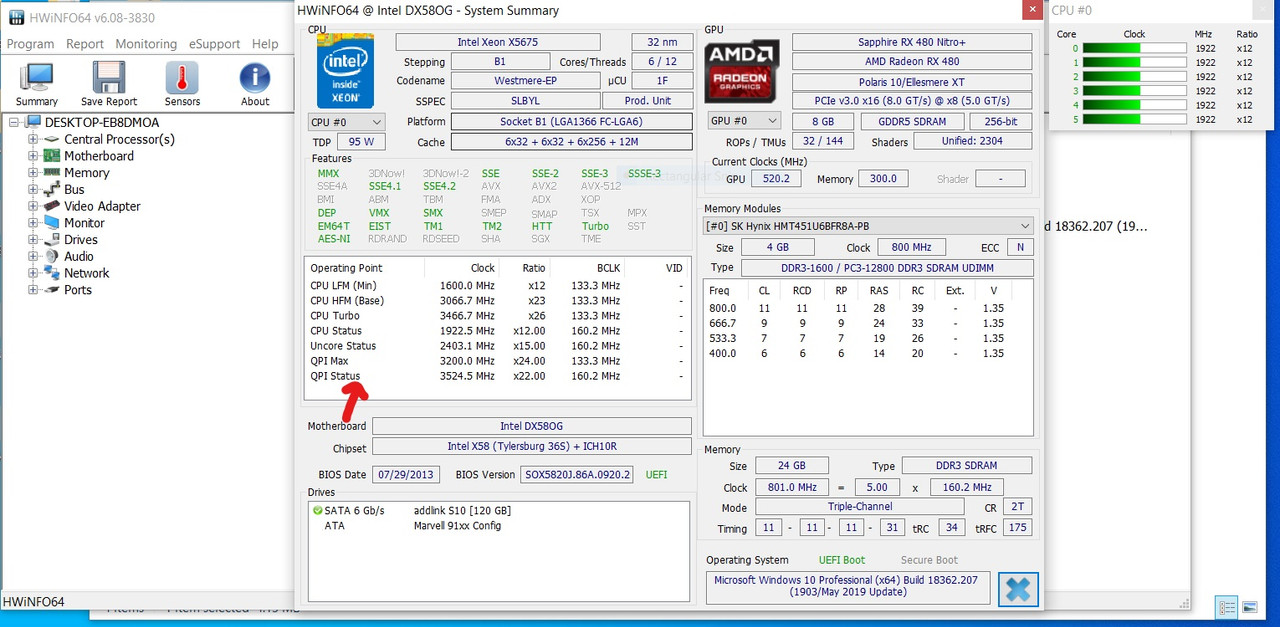Close the System Summary window

[1032, 10]
